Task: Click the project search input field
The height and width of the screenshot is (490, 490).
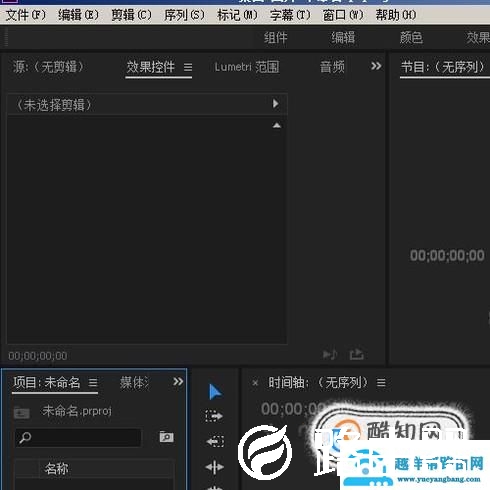Action: [78, 438]
